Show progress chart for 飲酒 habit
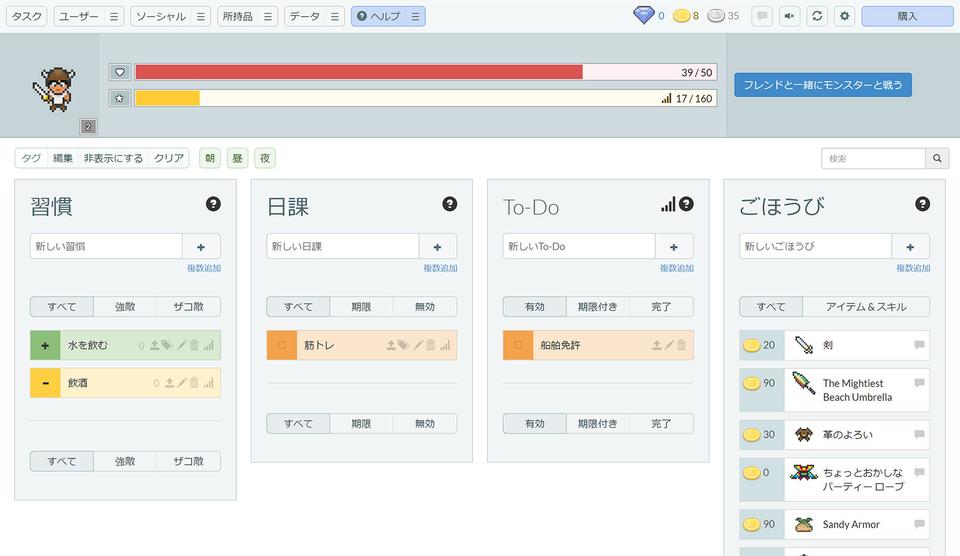This screenshot has height=556, width=960. pos(209,383)
